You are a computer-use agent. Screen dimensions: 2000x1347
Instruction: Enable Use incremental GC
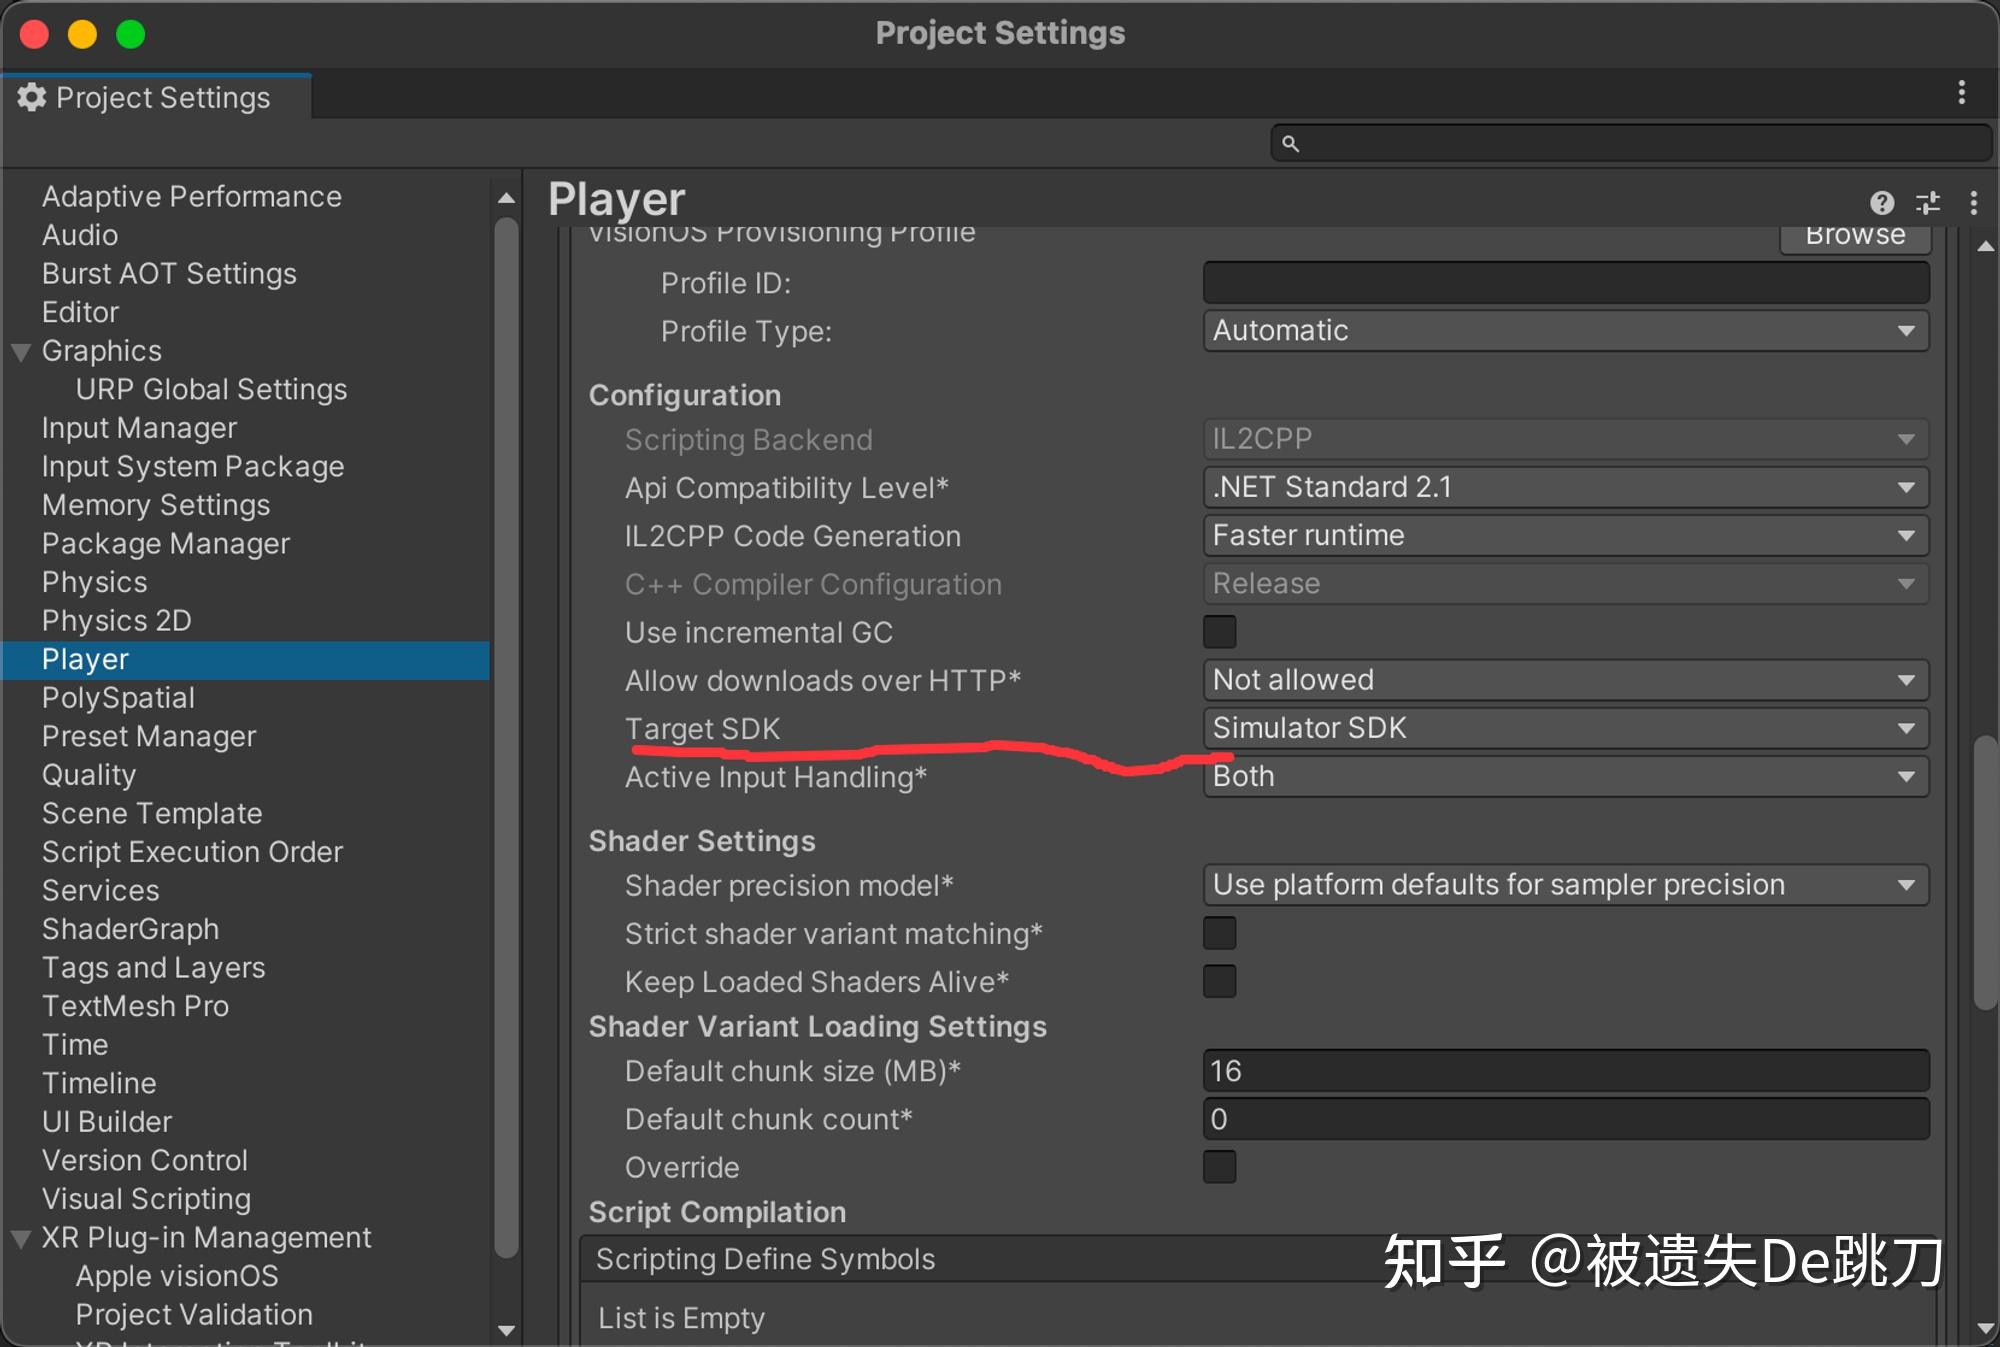[1220, 632]
